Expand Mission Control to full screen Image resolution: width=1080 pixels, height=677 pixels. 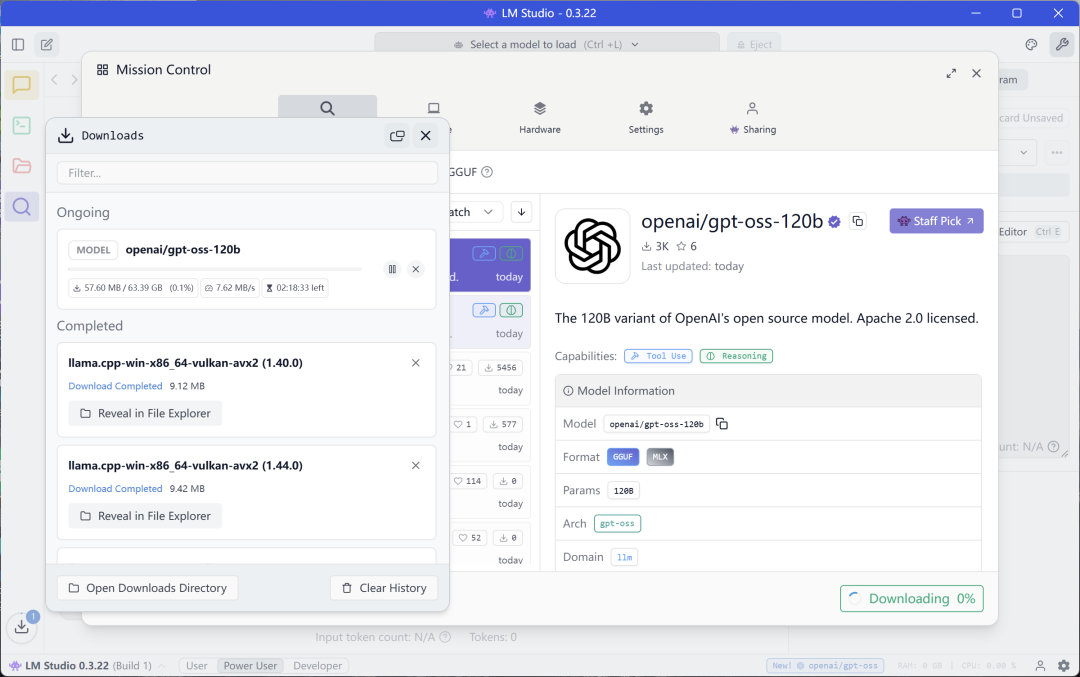[951, 73]
